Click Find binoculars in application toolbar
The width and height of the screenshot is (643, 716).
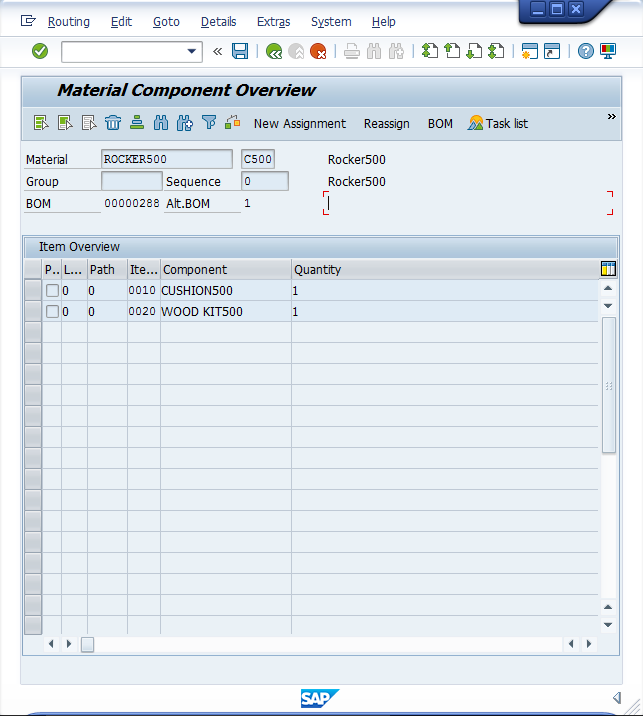161,123
